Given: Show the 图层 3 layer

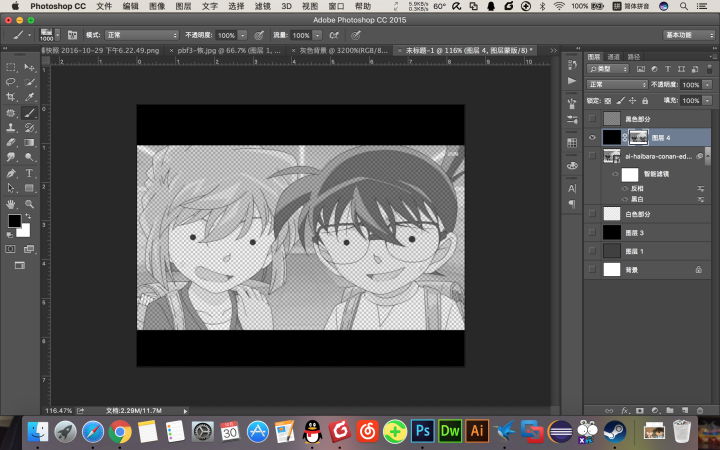Looking at the screenshot, I should tap(592, 232).
